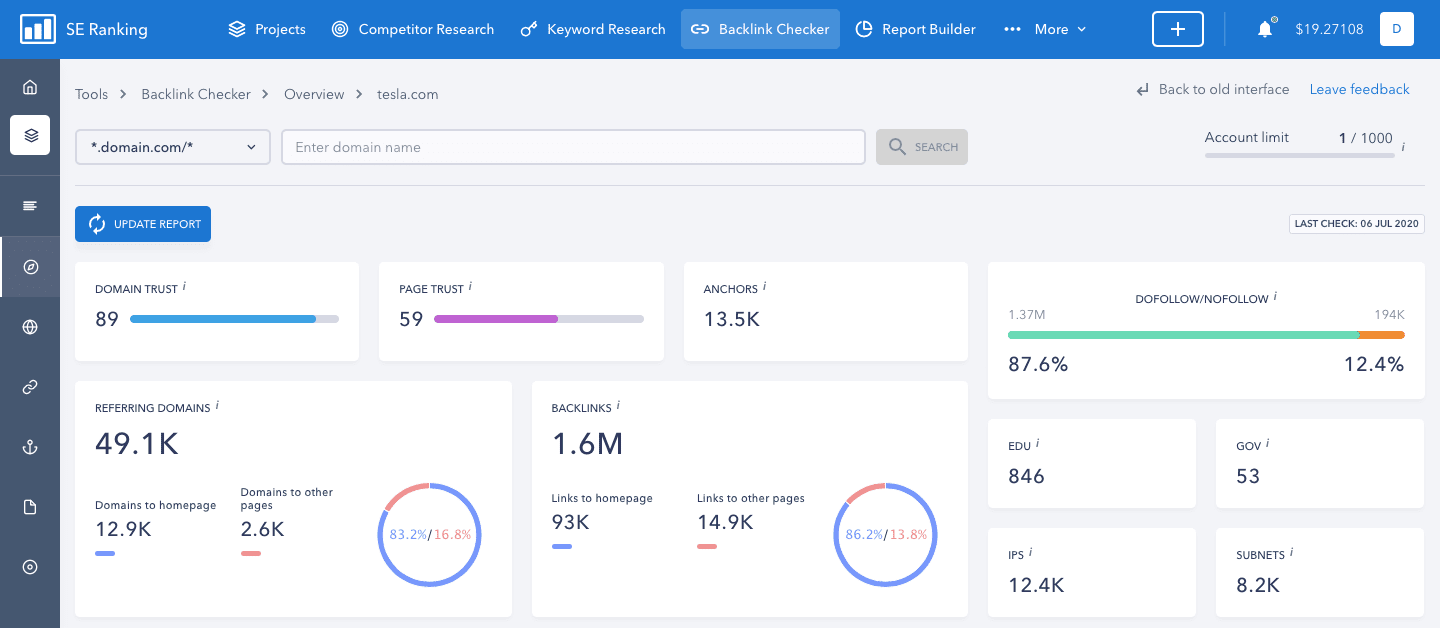
Task: Click the Search button
Action: [x=922, y=147]
